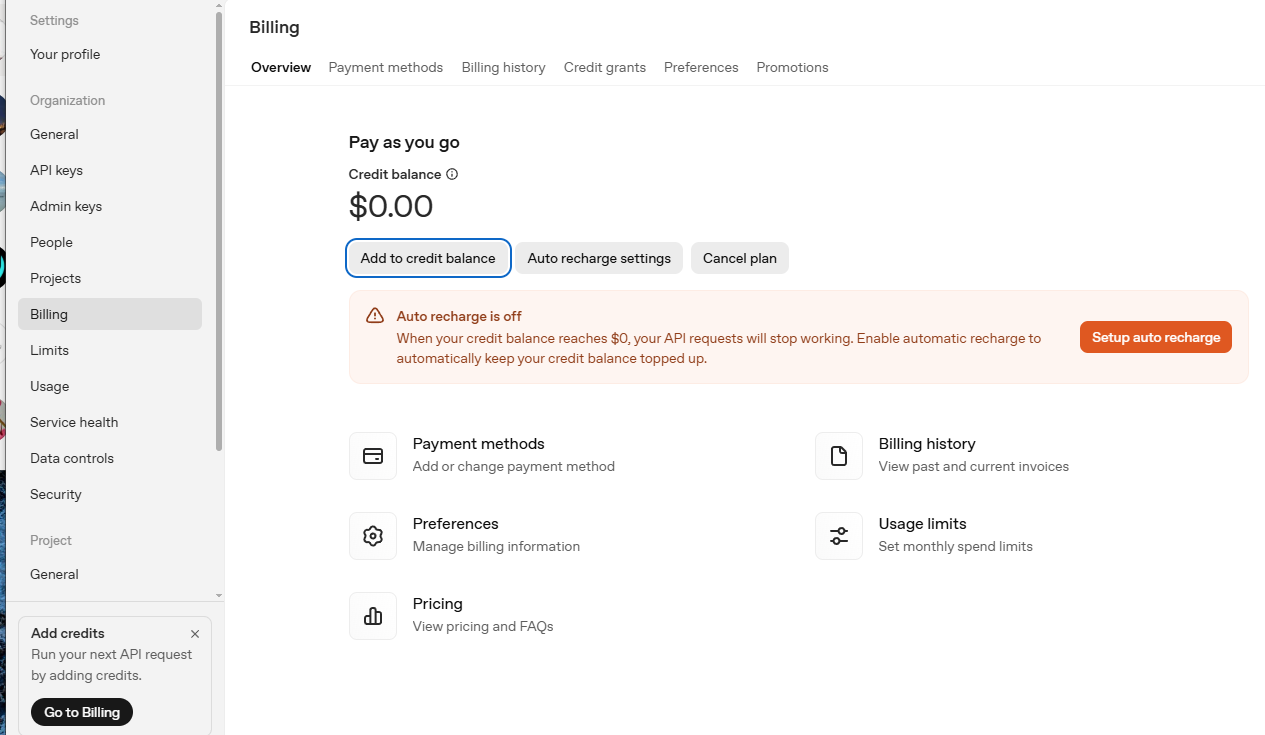This screenshot has height=735, width=1265.
Task: Open the Credit grants tab
Action: point(605,67)
